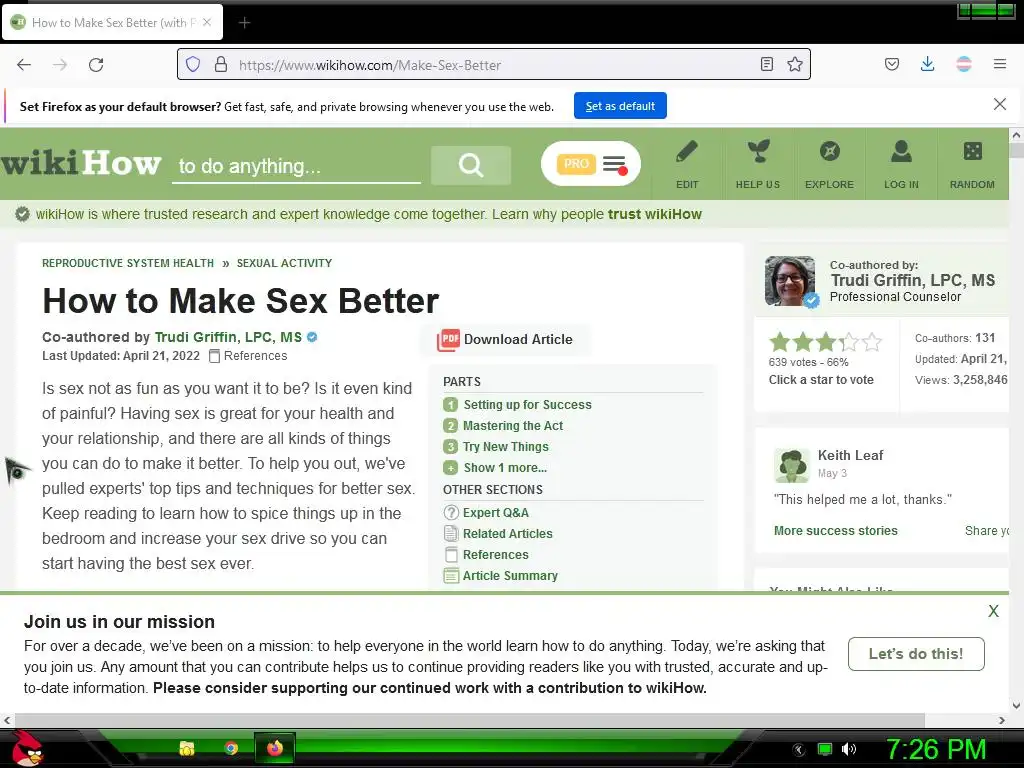Launch Chrome from the taskbar
The height and width of the screenshot is (768, 1024).
pyautogui.click(x=231, y=748)
